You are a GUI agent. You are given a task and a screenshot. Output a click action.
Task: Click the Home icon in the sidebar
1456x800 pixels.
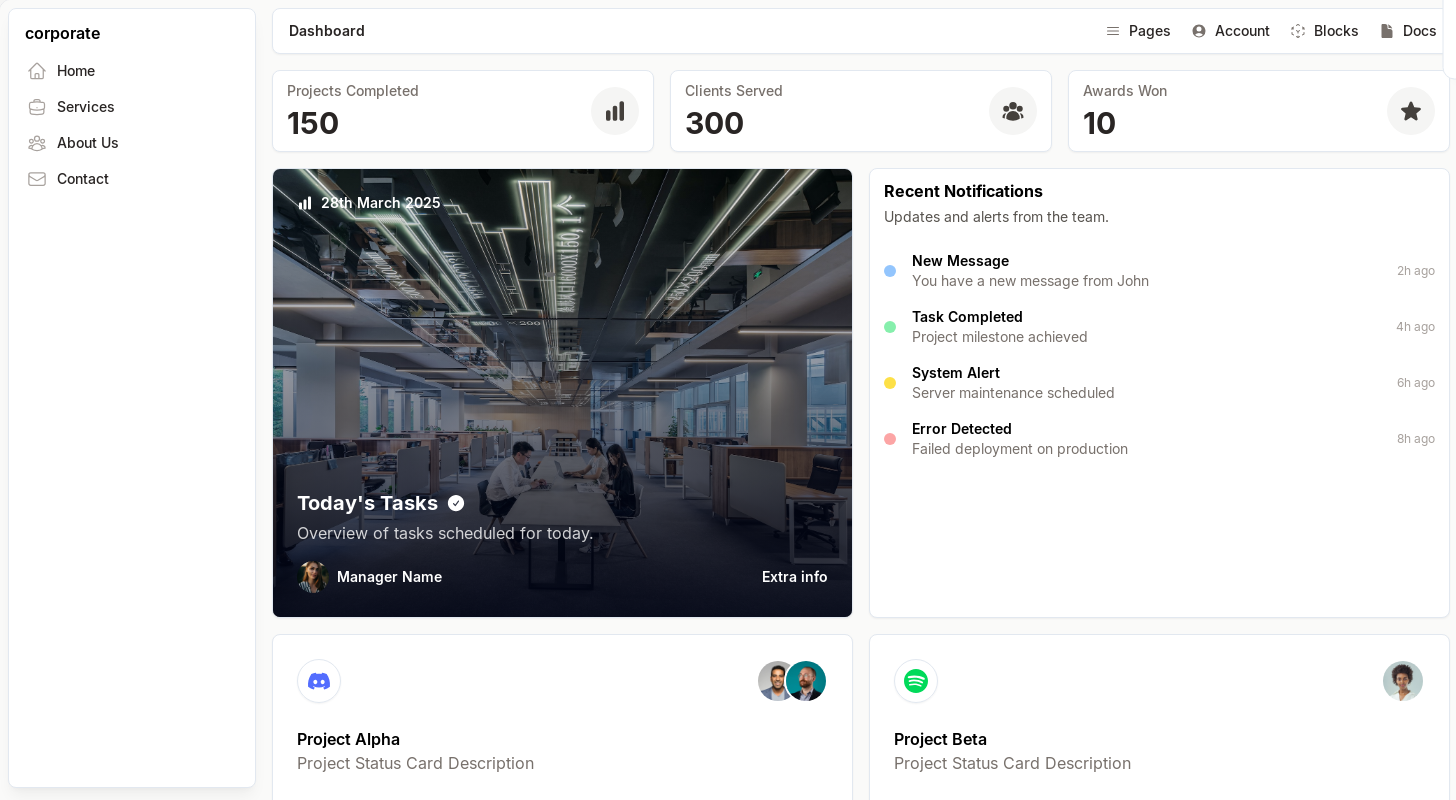pos(37,71)
